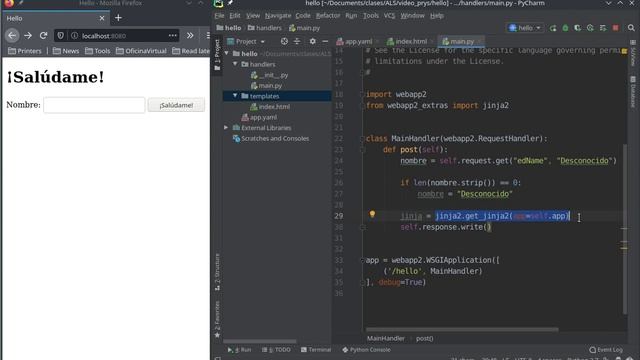
Task: Select Scratches and Consoles node
Action: pyautogui.click(x=271, y=138)
